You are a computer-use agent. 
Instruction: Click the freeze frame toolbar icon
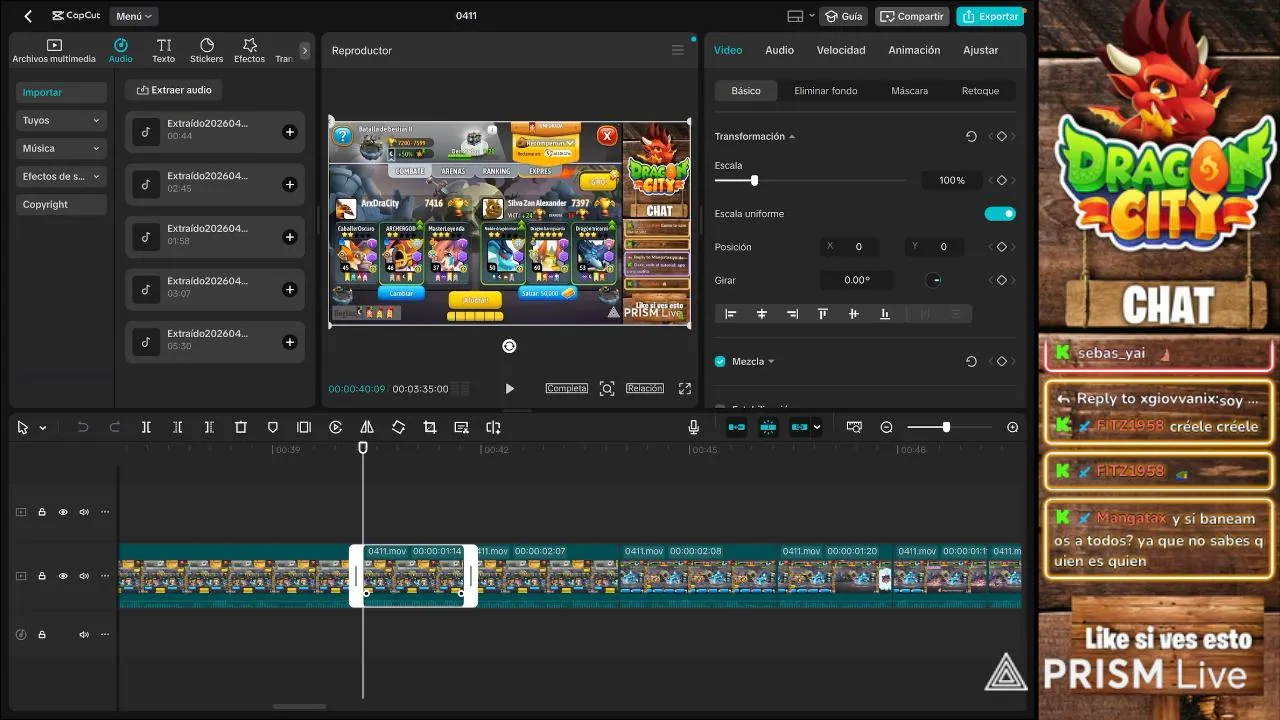[304, 427]
